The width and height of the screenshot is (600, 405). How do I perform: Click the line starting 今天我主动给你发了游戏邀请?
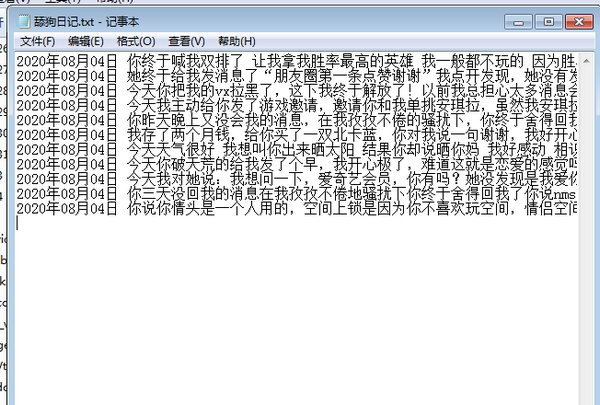pos(297,105)
